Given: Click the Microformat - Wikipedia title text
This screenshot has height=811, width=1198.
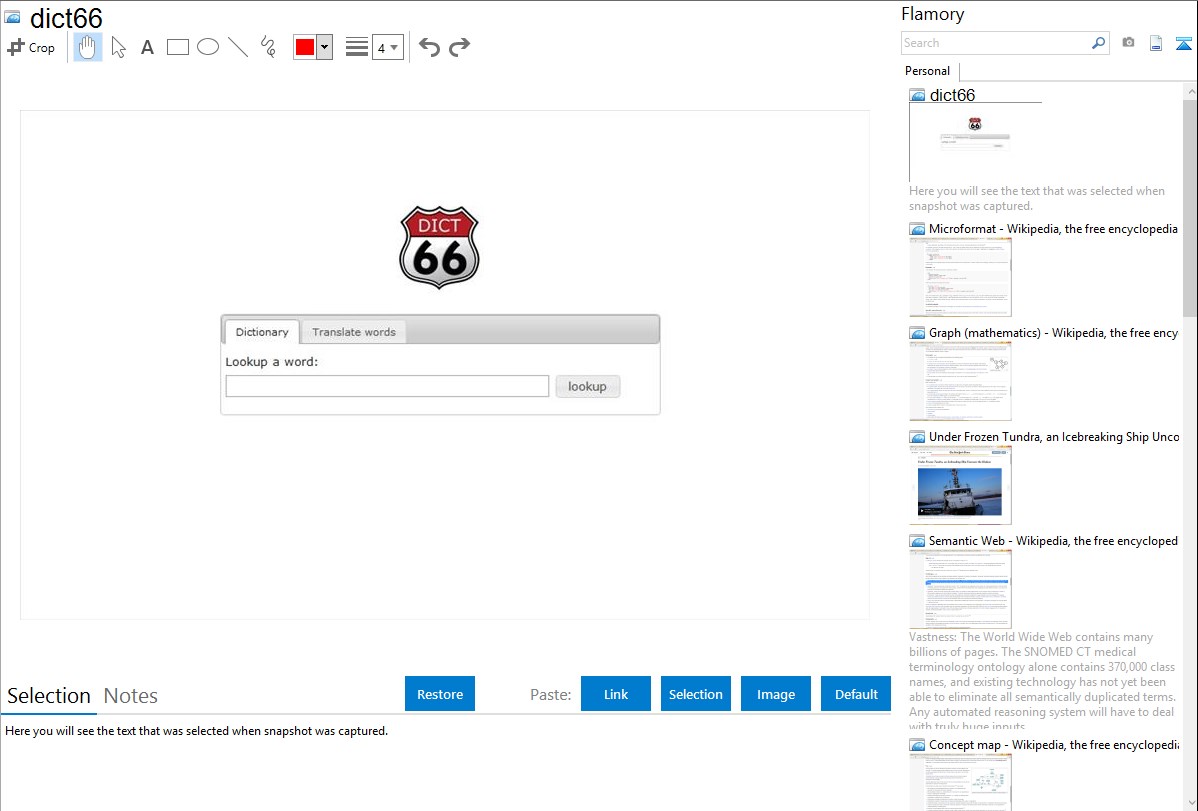Looking at the screenshot, I should 1053,229.
